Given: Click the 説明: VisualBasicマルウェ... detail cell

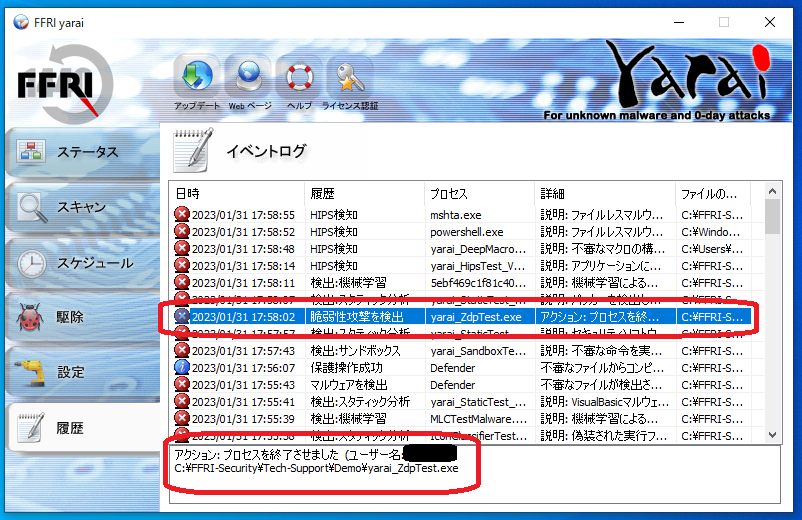Looking at the screenshot, I should (x=605, y=402).
